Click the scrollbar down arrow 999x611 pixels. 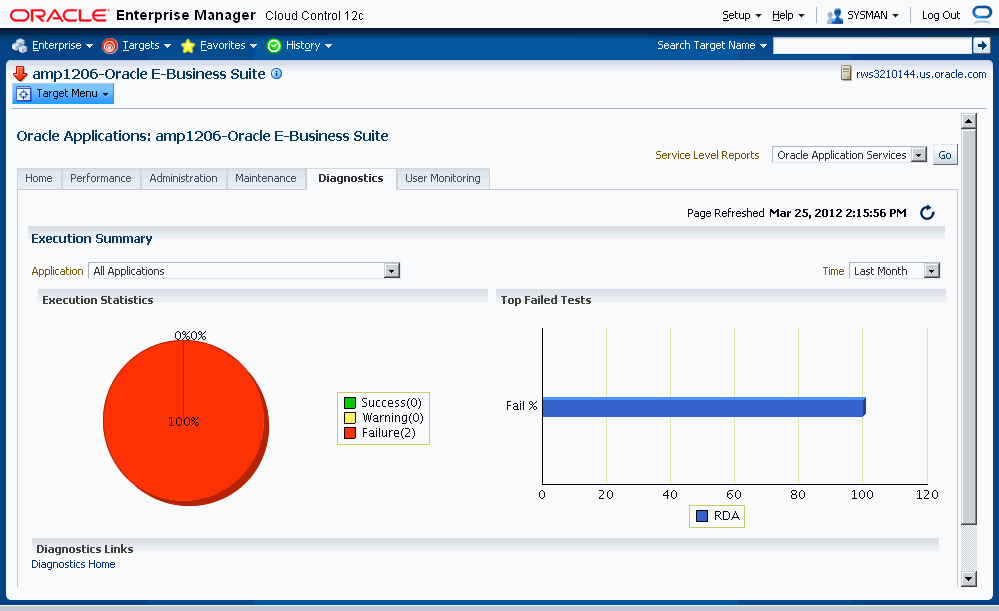tap(968, 579)
